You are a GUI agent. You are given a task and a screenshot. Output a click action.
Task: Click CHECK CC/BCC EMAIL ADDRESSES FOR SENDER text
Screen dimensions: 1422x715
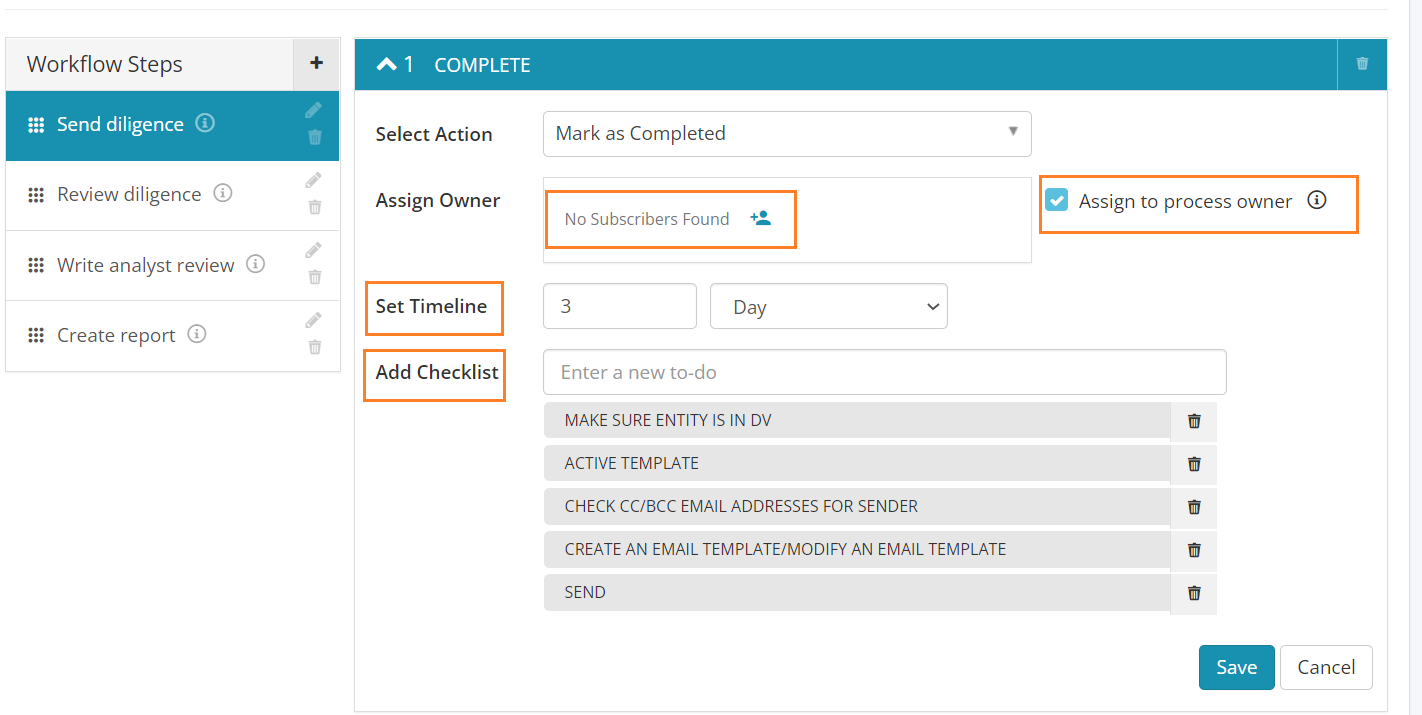coord(741,507)
